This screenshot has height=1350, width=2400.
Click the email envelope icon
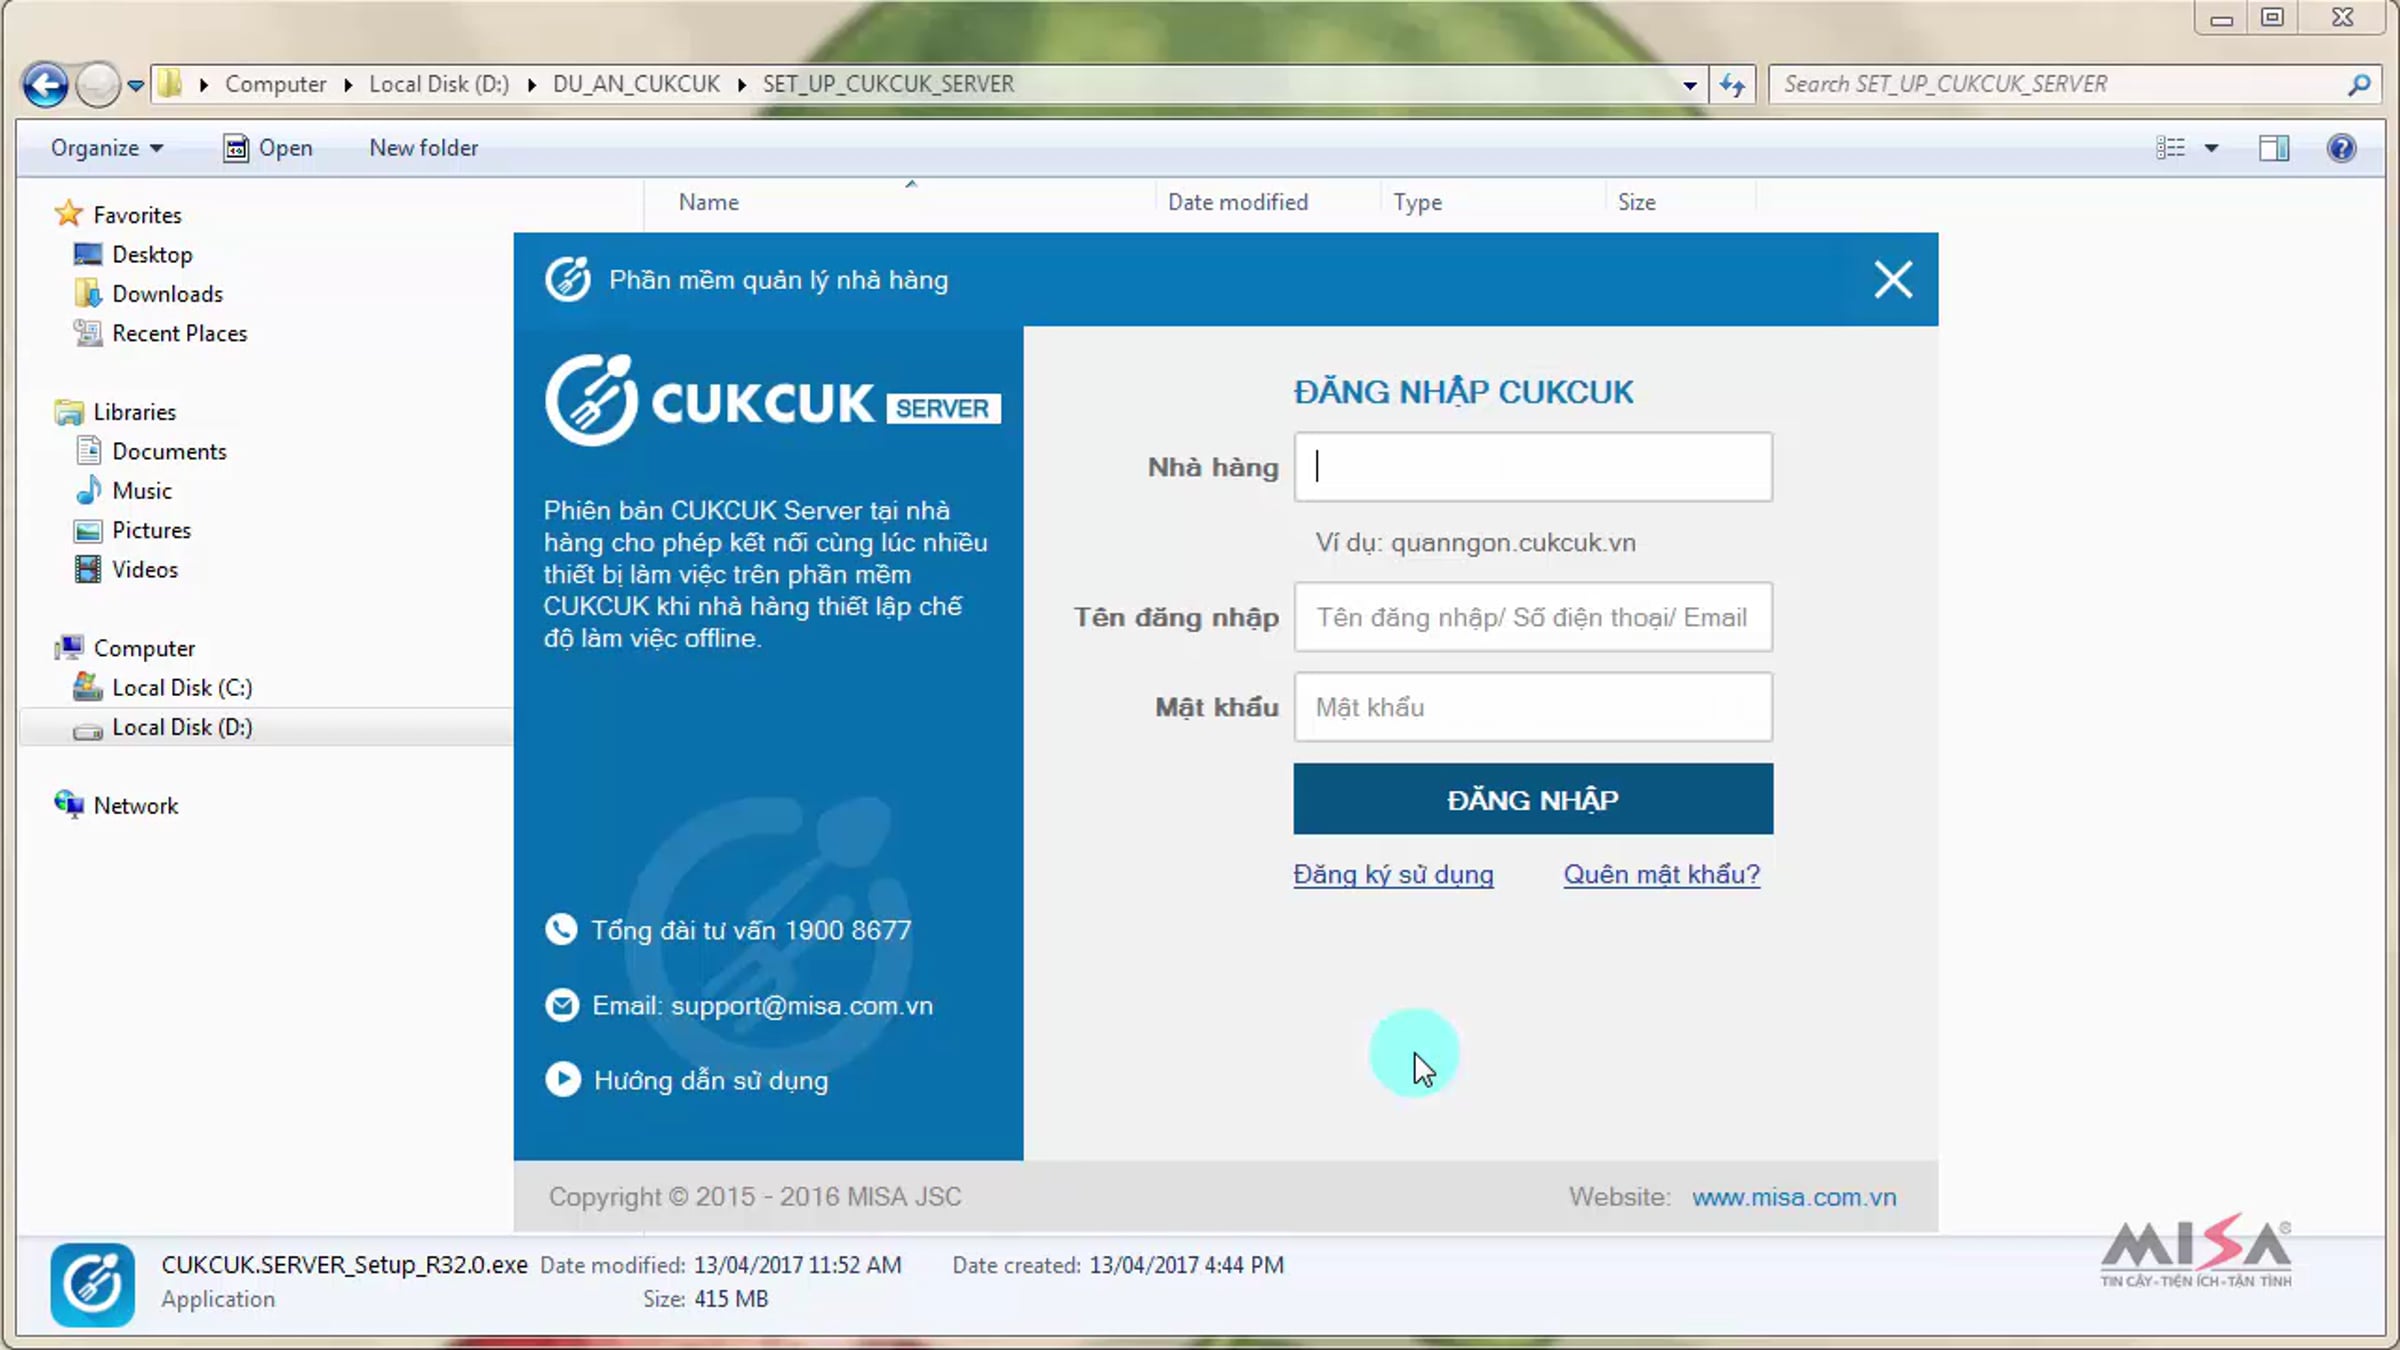coord(562,1005)
